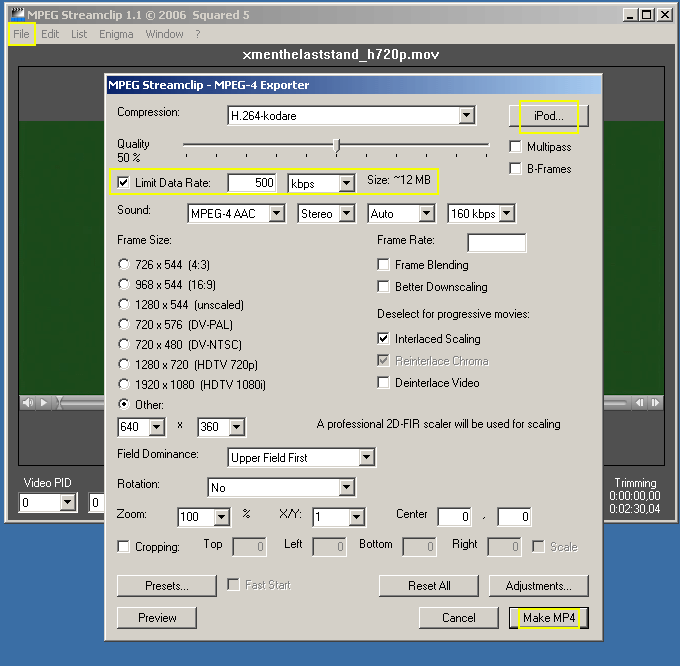
Task: Open the Enigma menu
Action: tap(115, 34)
